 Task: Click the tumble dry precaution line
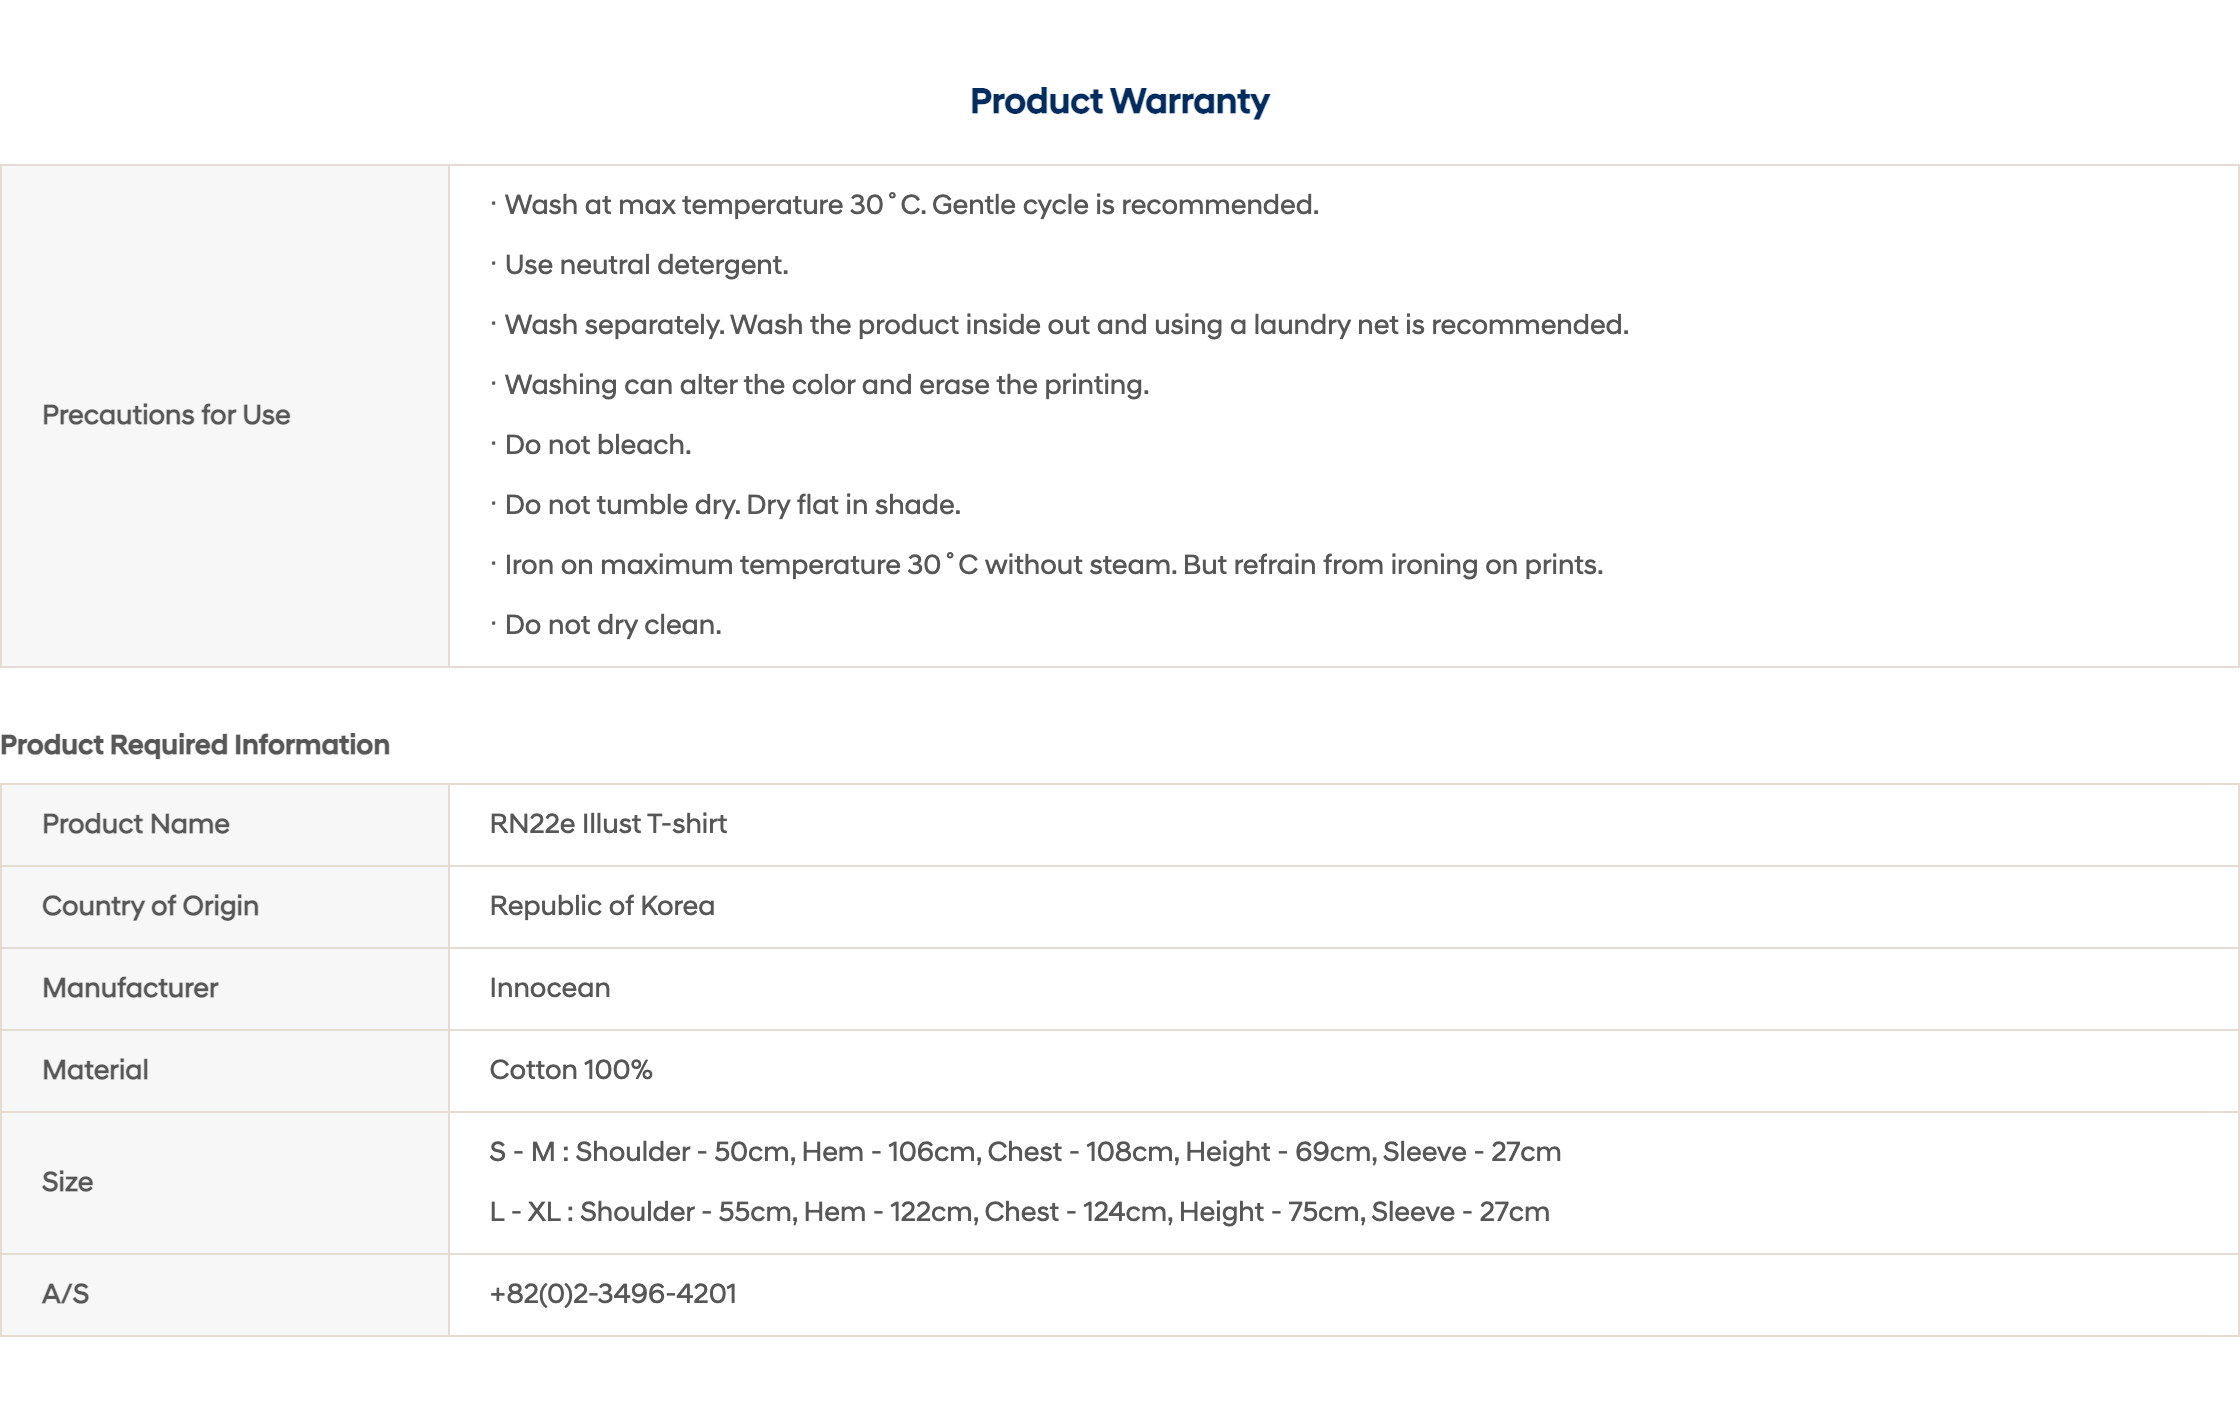[726, 505]
